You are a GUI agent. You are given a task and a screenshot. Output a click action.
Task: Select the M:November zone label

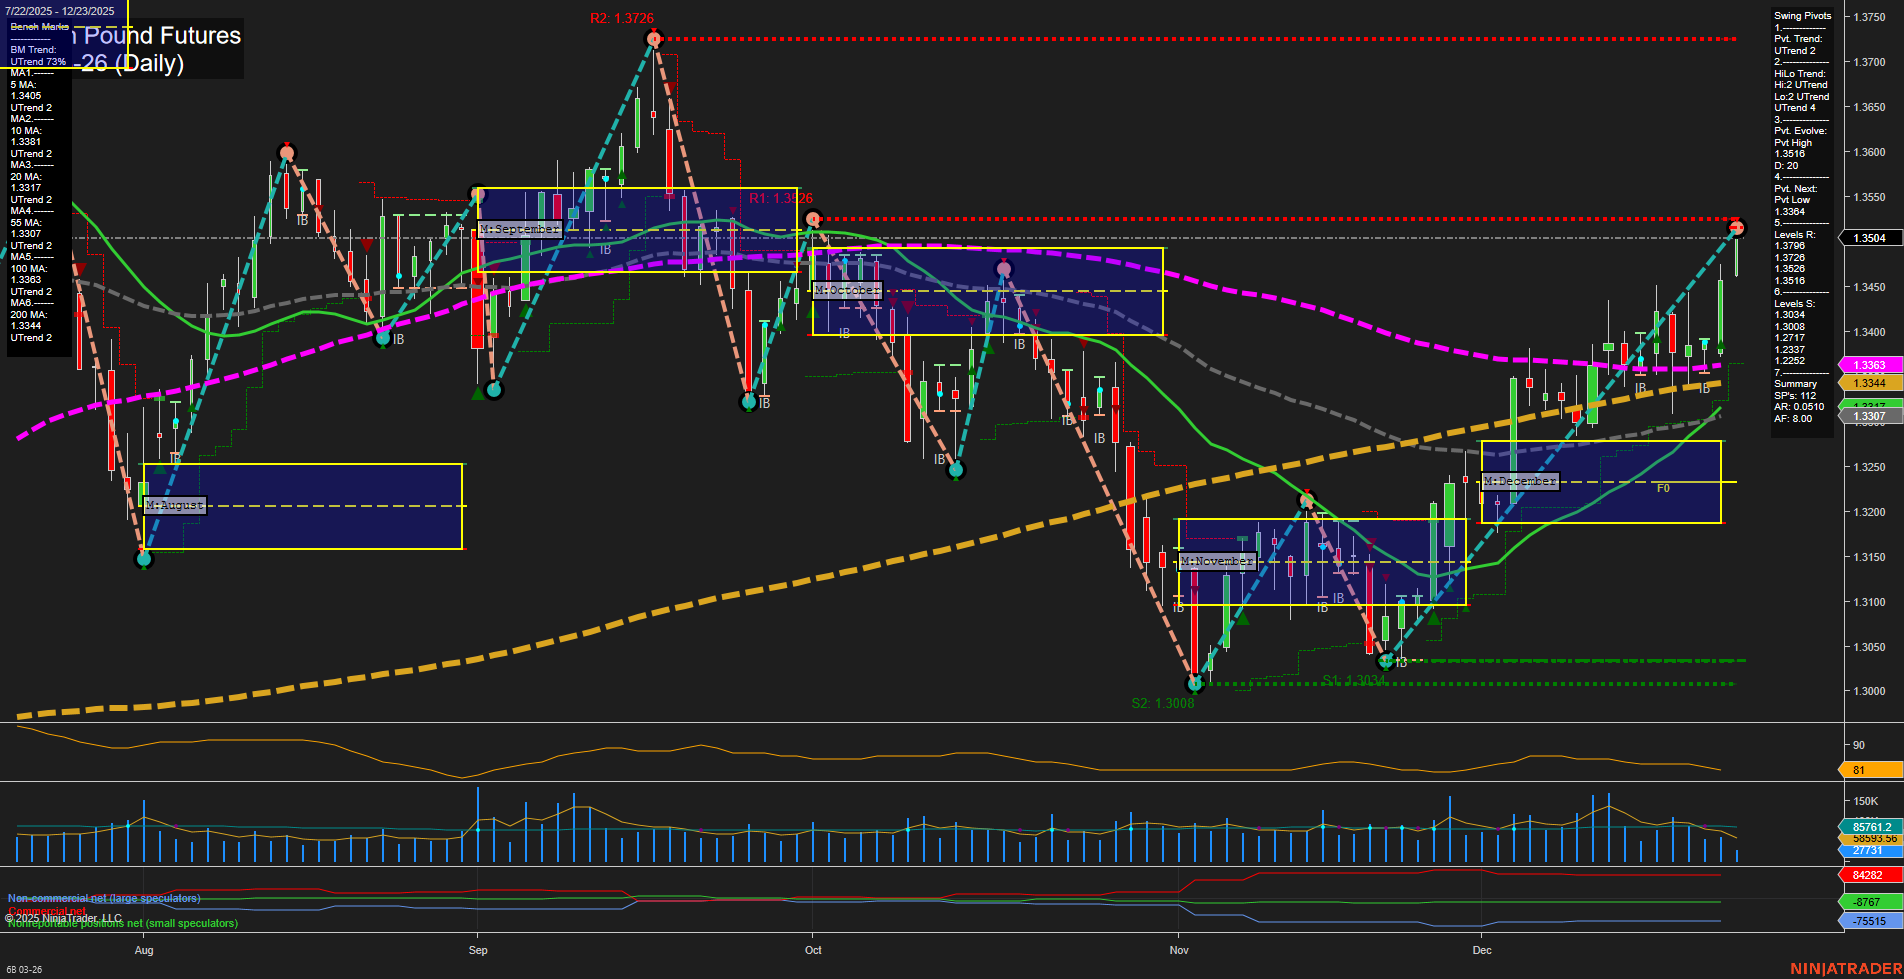tap(1216, 561)
